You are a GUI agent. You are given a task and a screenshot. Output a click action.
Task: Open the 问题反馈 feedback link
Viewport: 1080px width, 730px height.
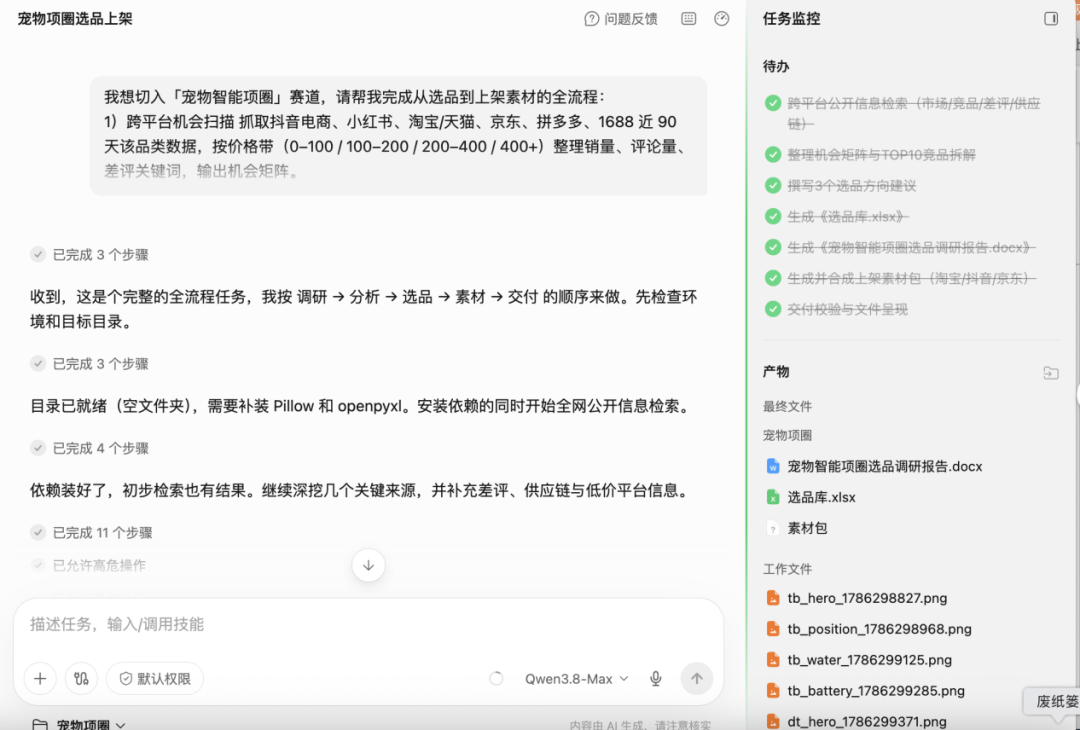[x=621, y=19]
